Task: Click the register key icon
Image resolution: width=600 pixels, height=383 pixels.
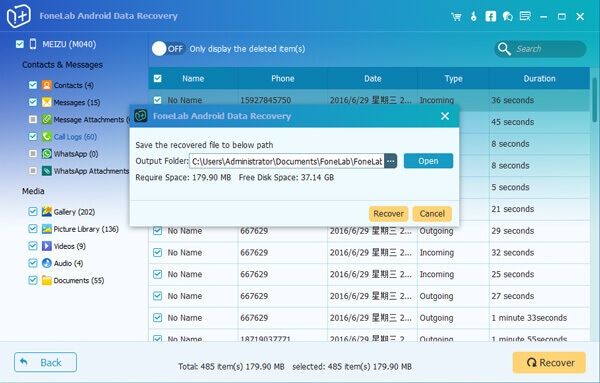Action: point(473,16)
